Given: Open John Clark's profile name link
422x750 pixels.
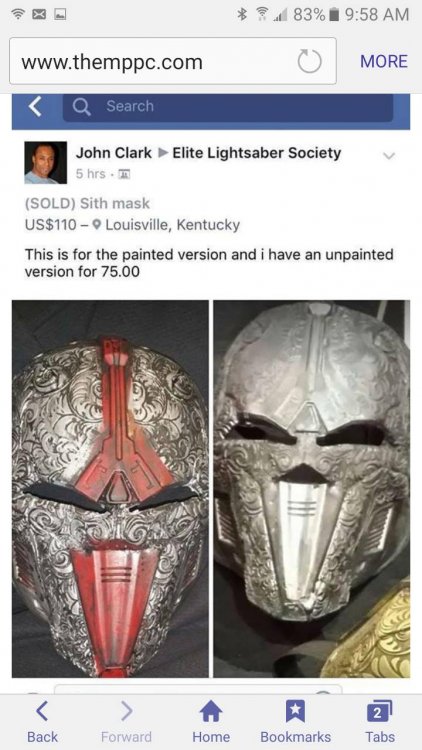Looking at the screenshot, I should click(114, 153).
